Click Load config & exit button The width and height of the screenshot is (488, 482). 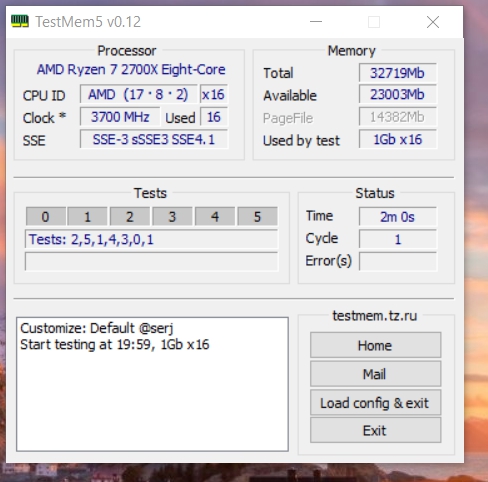[375, 403]
